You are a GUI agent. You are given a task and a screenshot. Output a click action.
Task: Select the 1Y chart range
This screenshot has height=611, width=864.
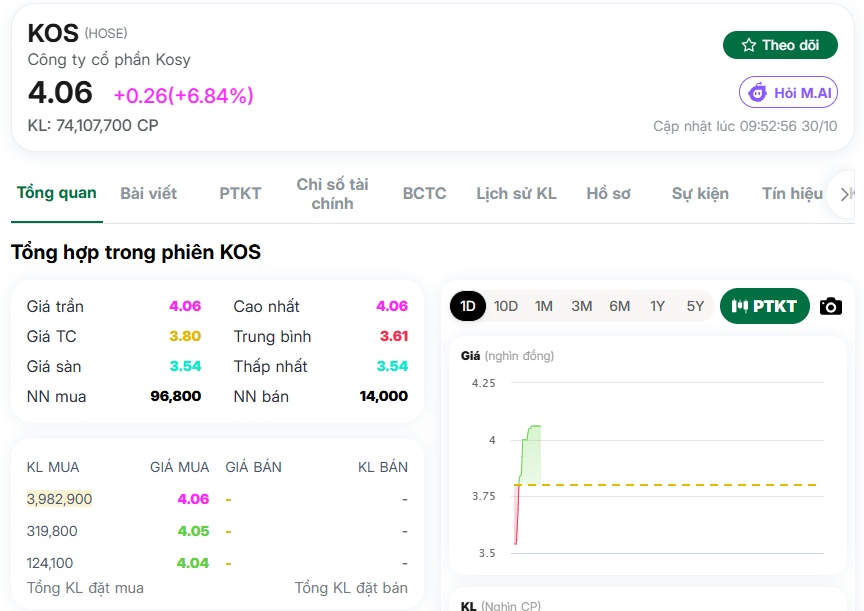click(657, 306)
